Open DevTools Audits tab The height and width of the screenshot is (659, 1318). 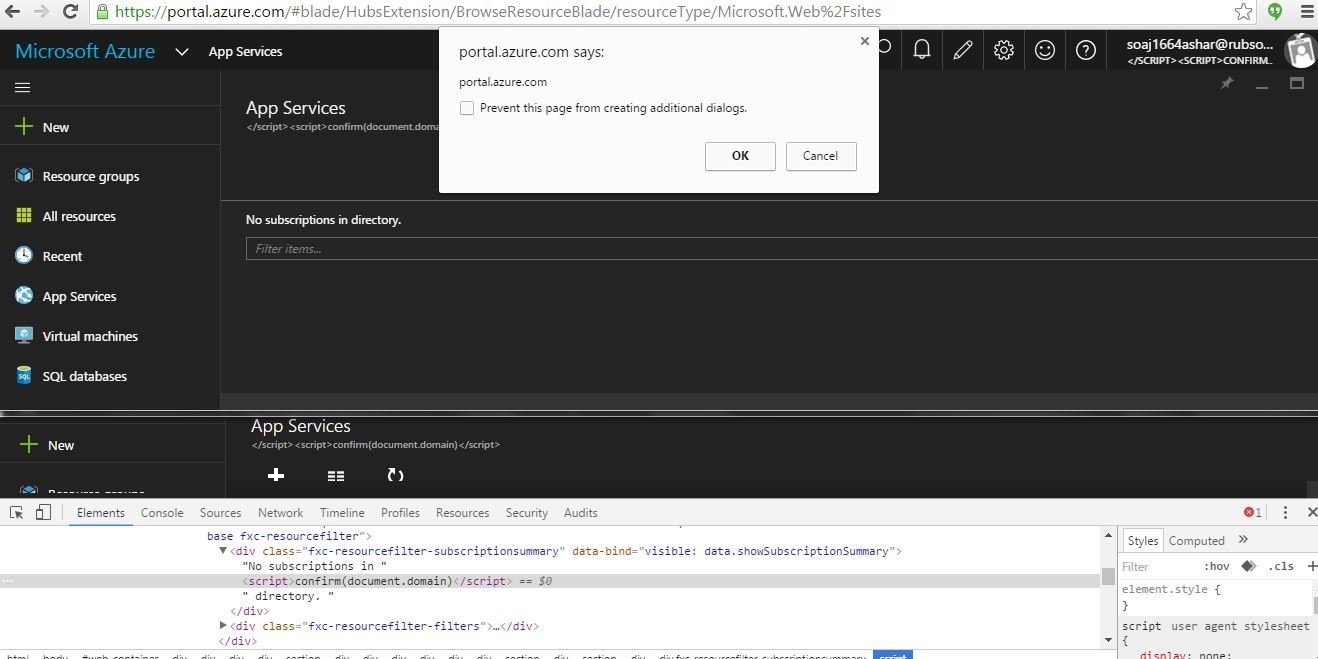click(581, 512)
